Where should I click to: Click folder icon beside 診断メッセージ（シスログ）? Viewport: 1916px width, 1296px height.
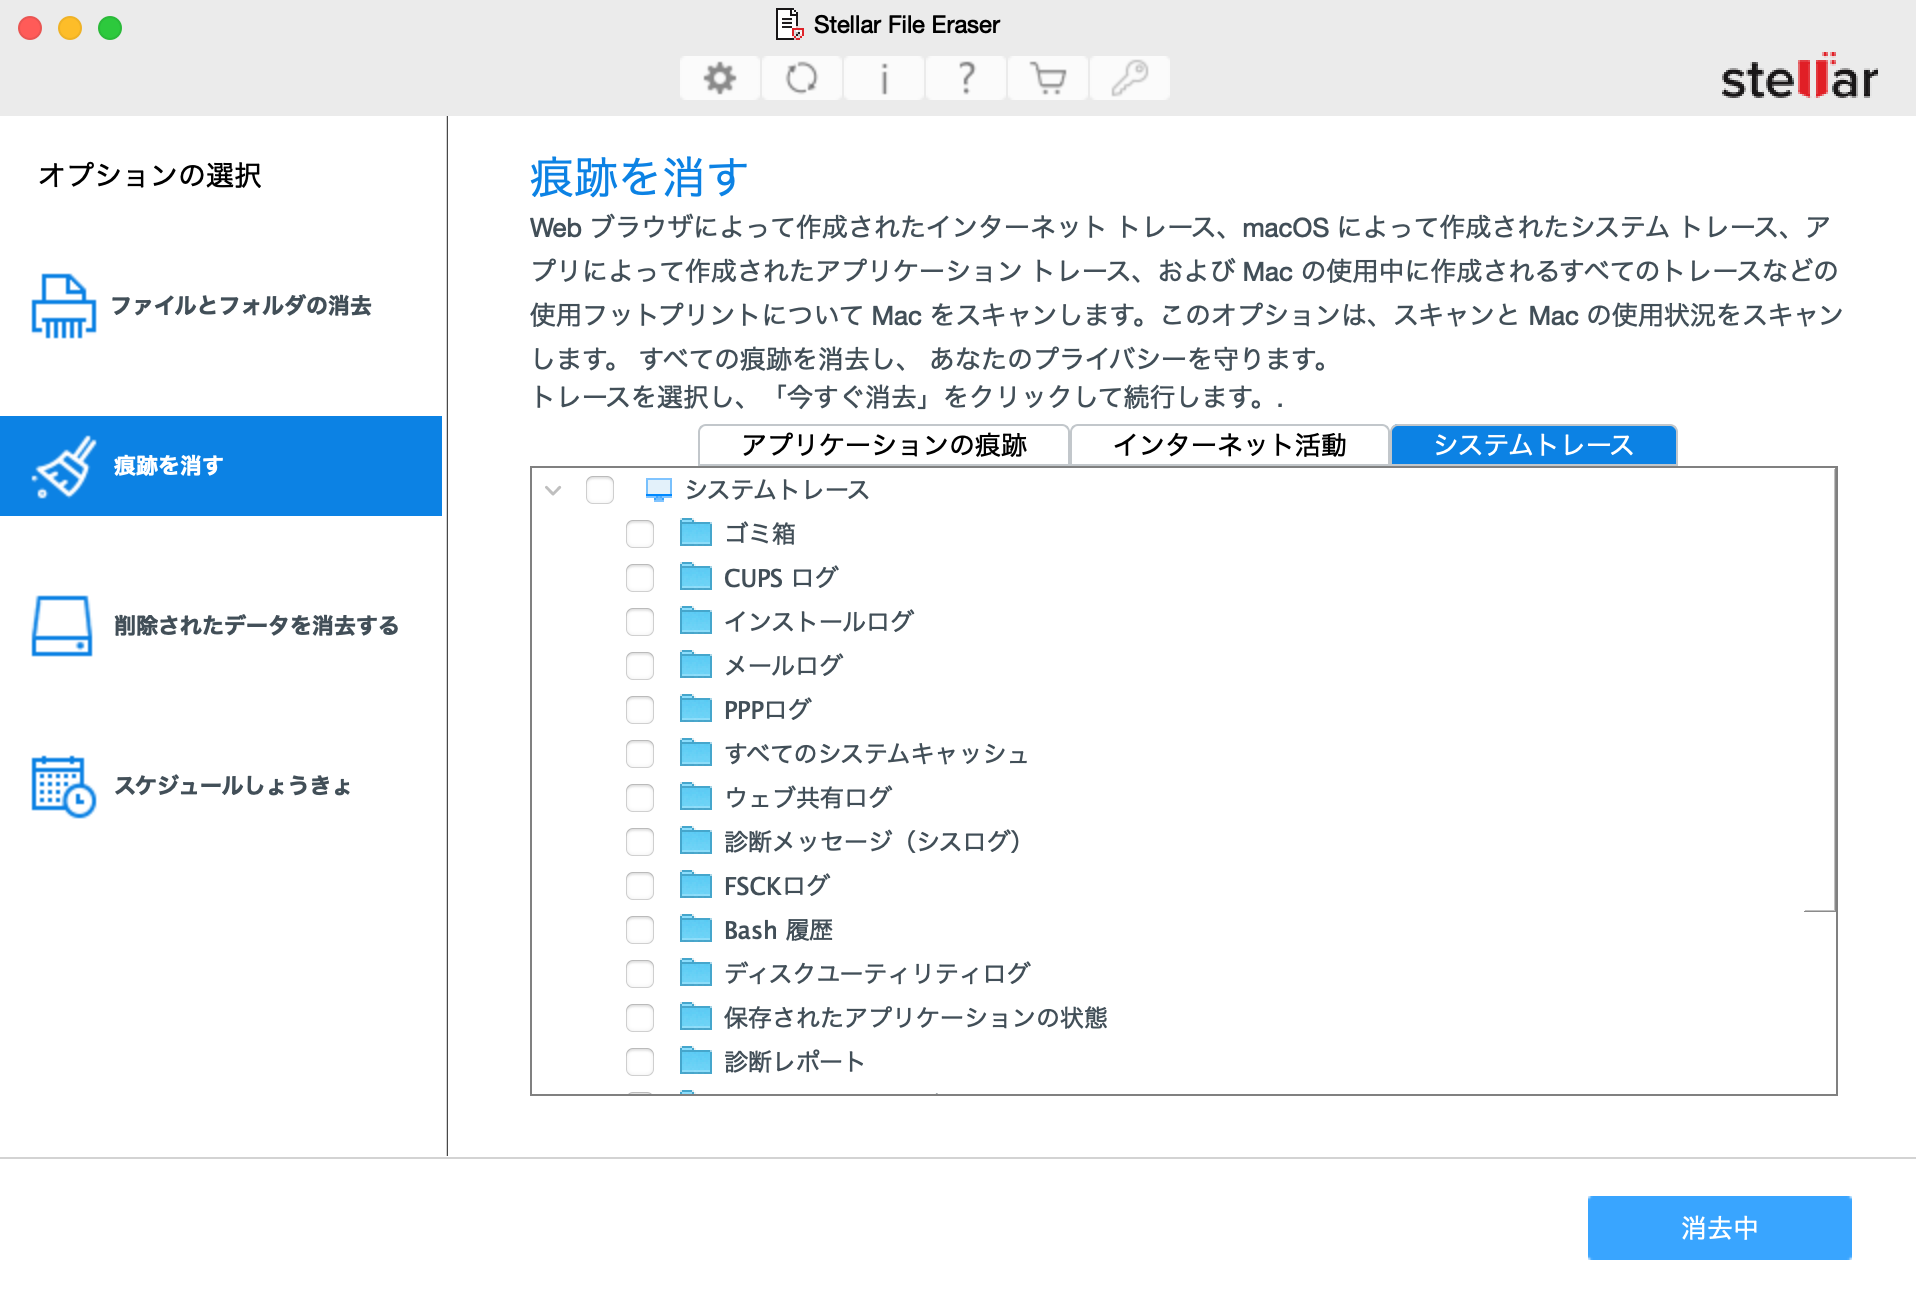(696, 841)
